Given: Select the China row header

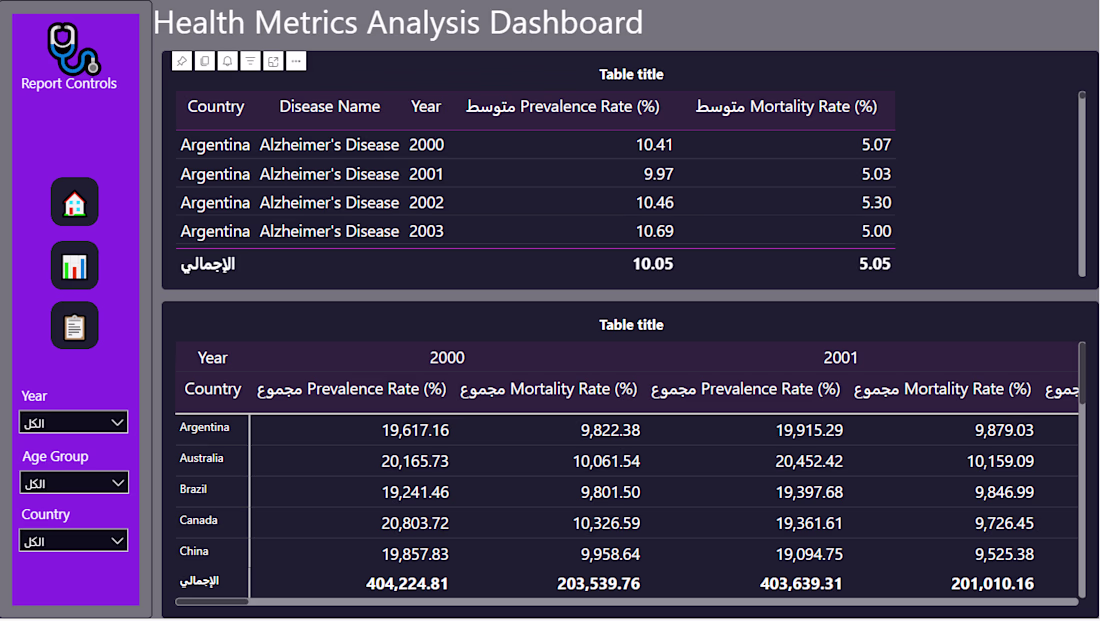Looking at the screenshot, I should tap(194, 552).
